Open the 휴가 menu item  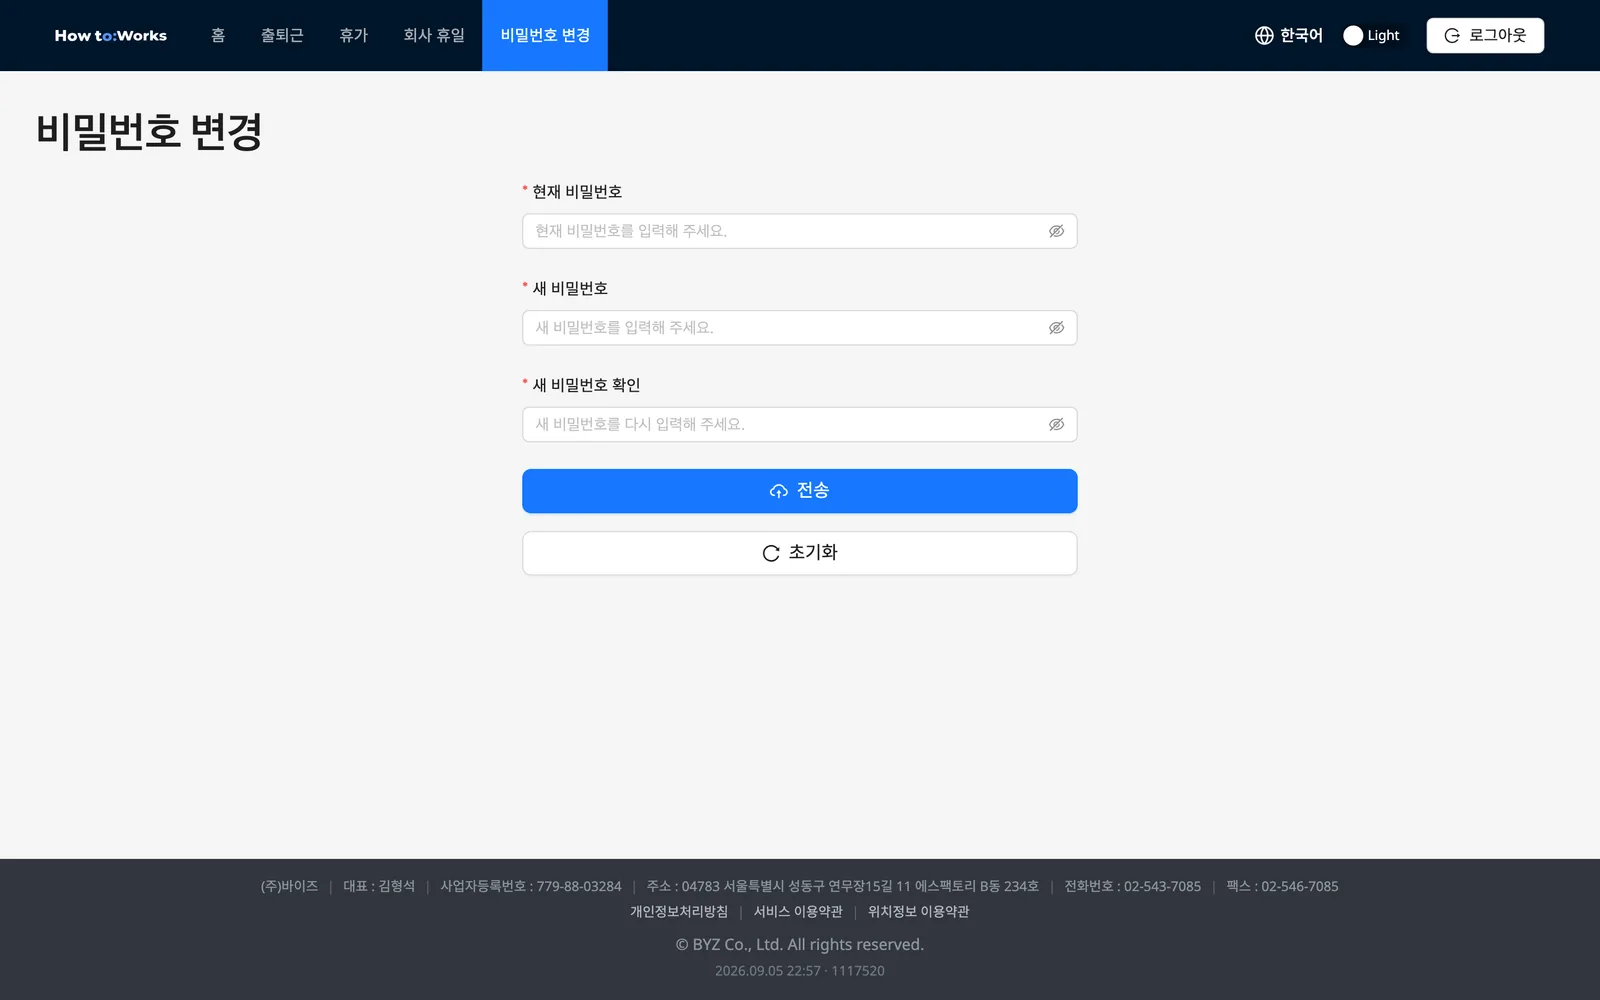353,35
